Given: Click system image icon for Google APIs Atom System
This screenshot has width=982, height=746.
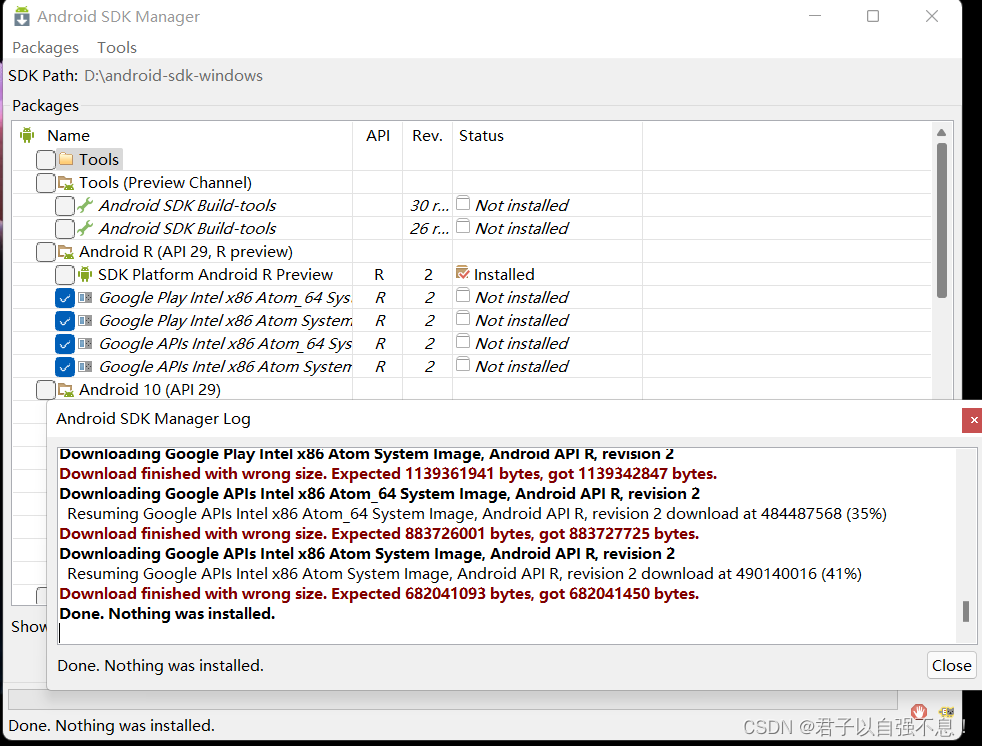Looking at the screenshot, I should point(85,366).
